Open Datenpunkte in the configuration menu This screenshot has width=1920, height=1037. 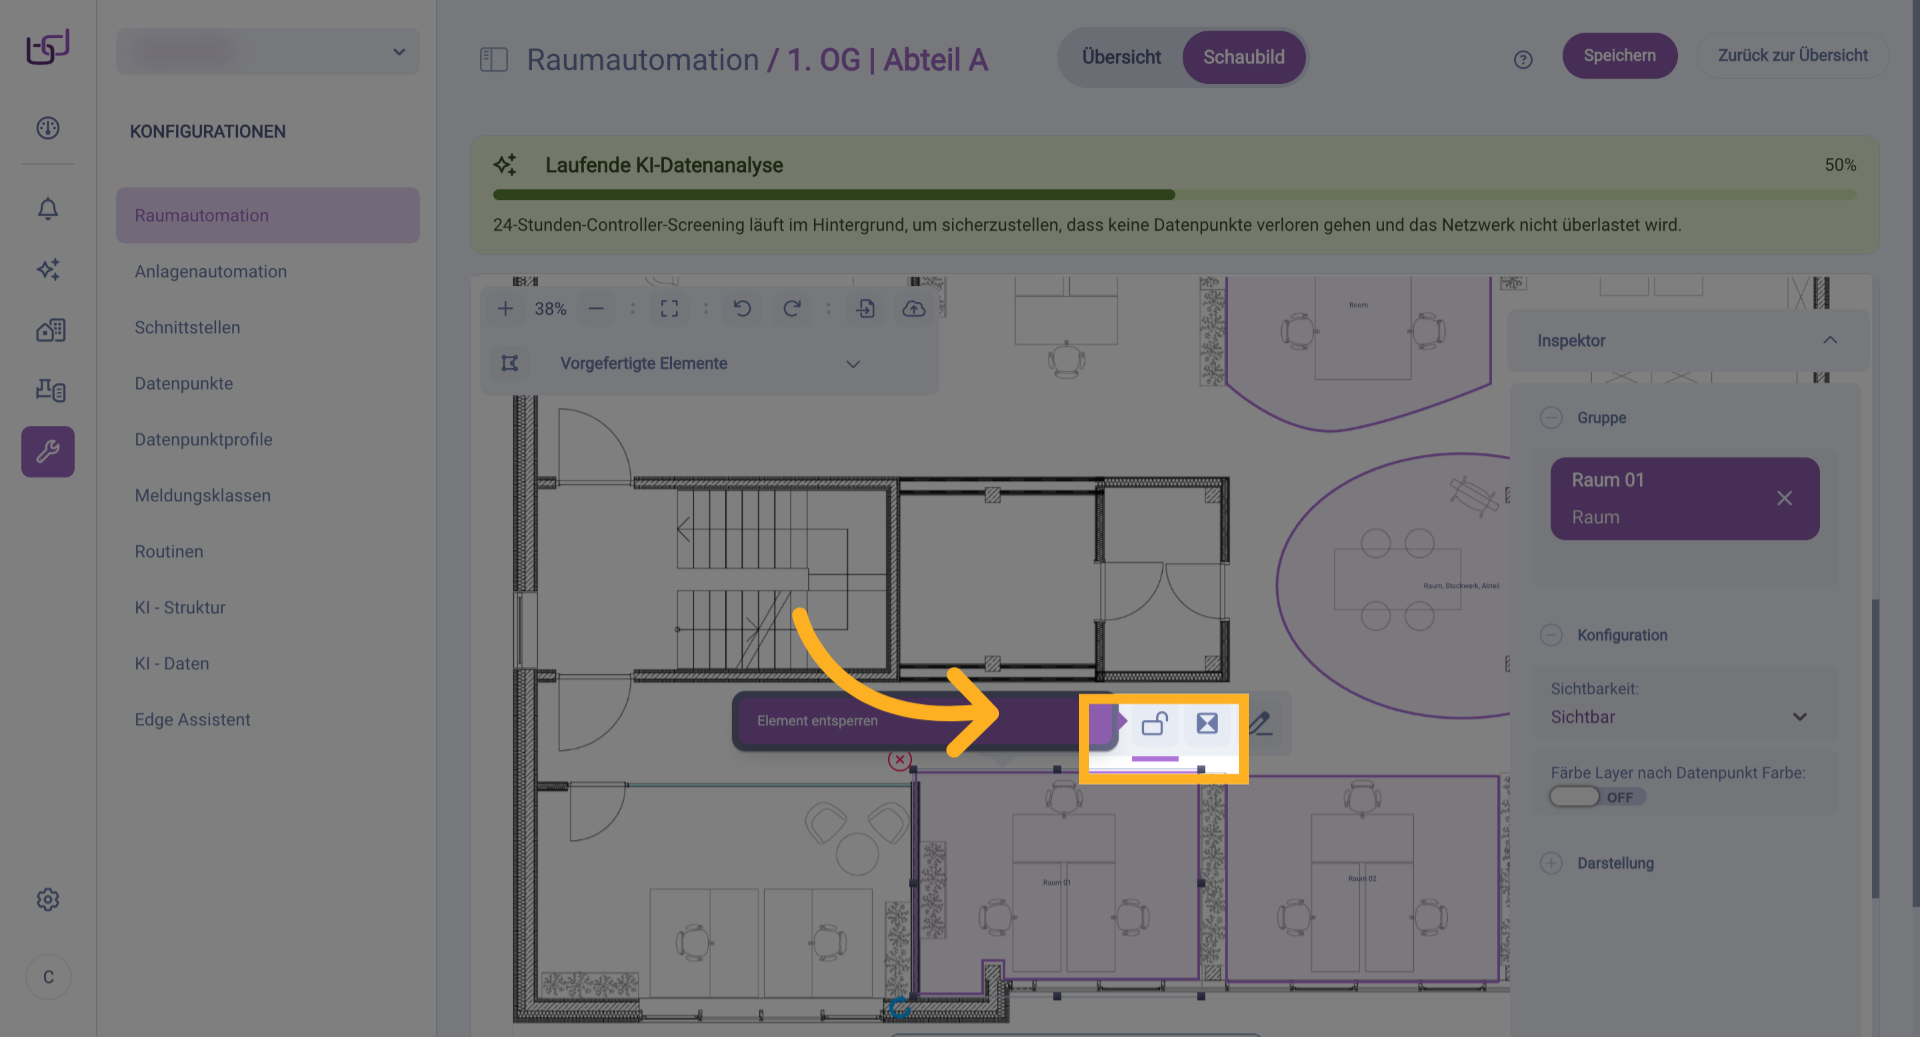pyautogui.click(x=184, y=384)
